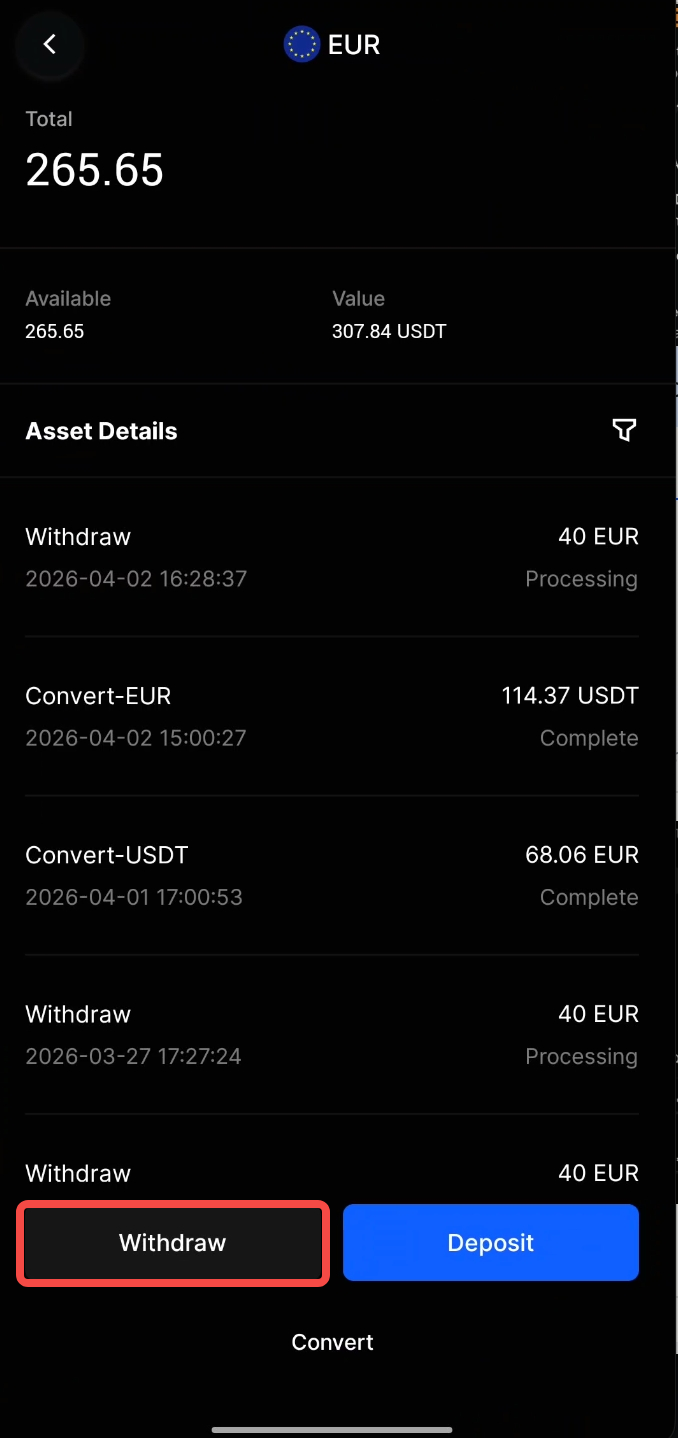This screenshot has width=678, height=1438.
Task: Tap the 114.37 USDT amount
Action: point(570,696)
